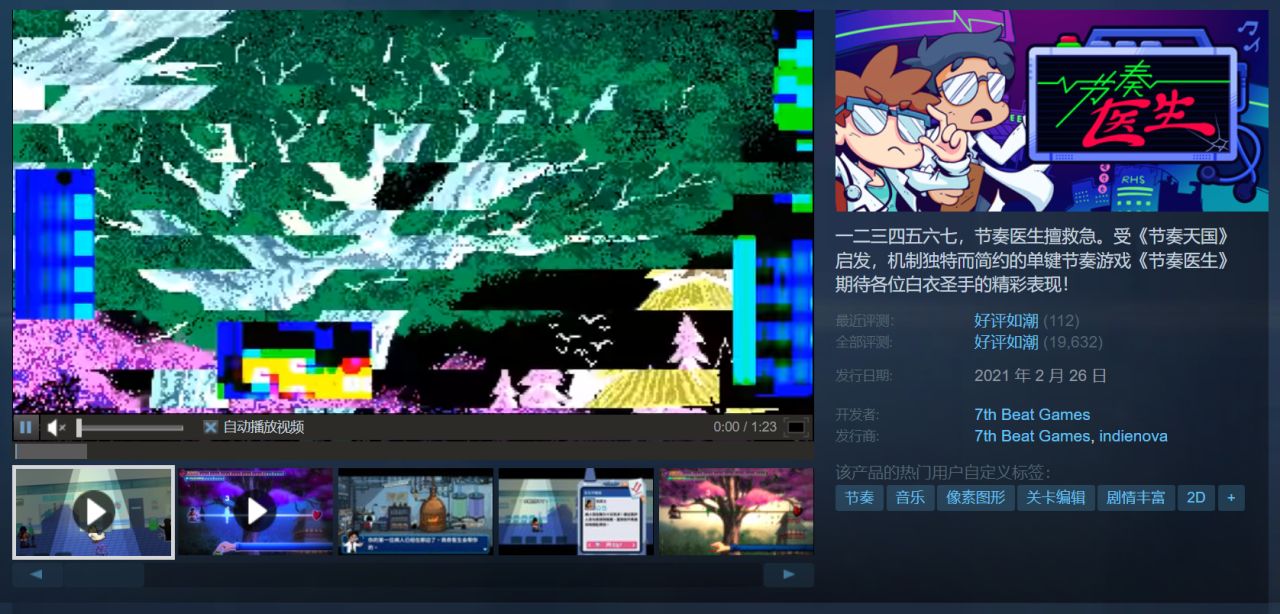The width and height of the screenshot is (1280, 614).
Task: Move the thumbnail strip scrollbar handle
Action: (104, 575)
